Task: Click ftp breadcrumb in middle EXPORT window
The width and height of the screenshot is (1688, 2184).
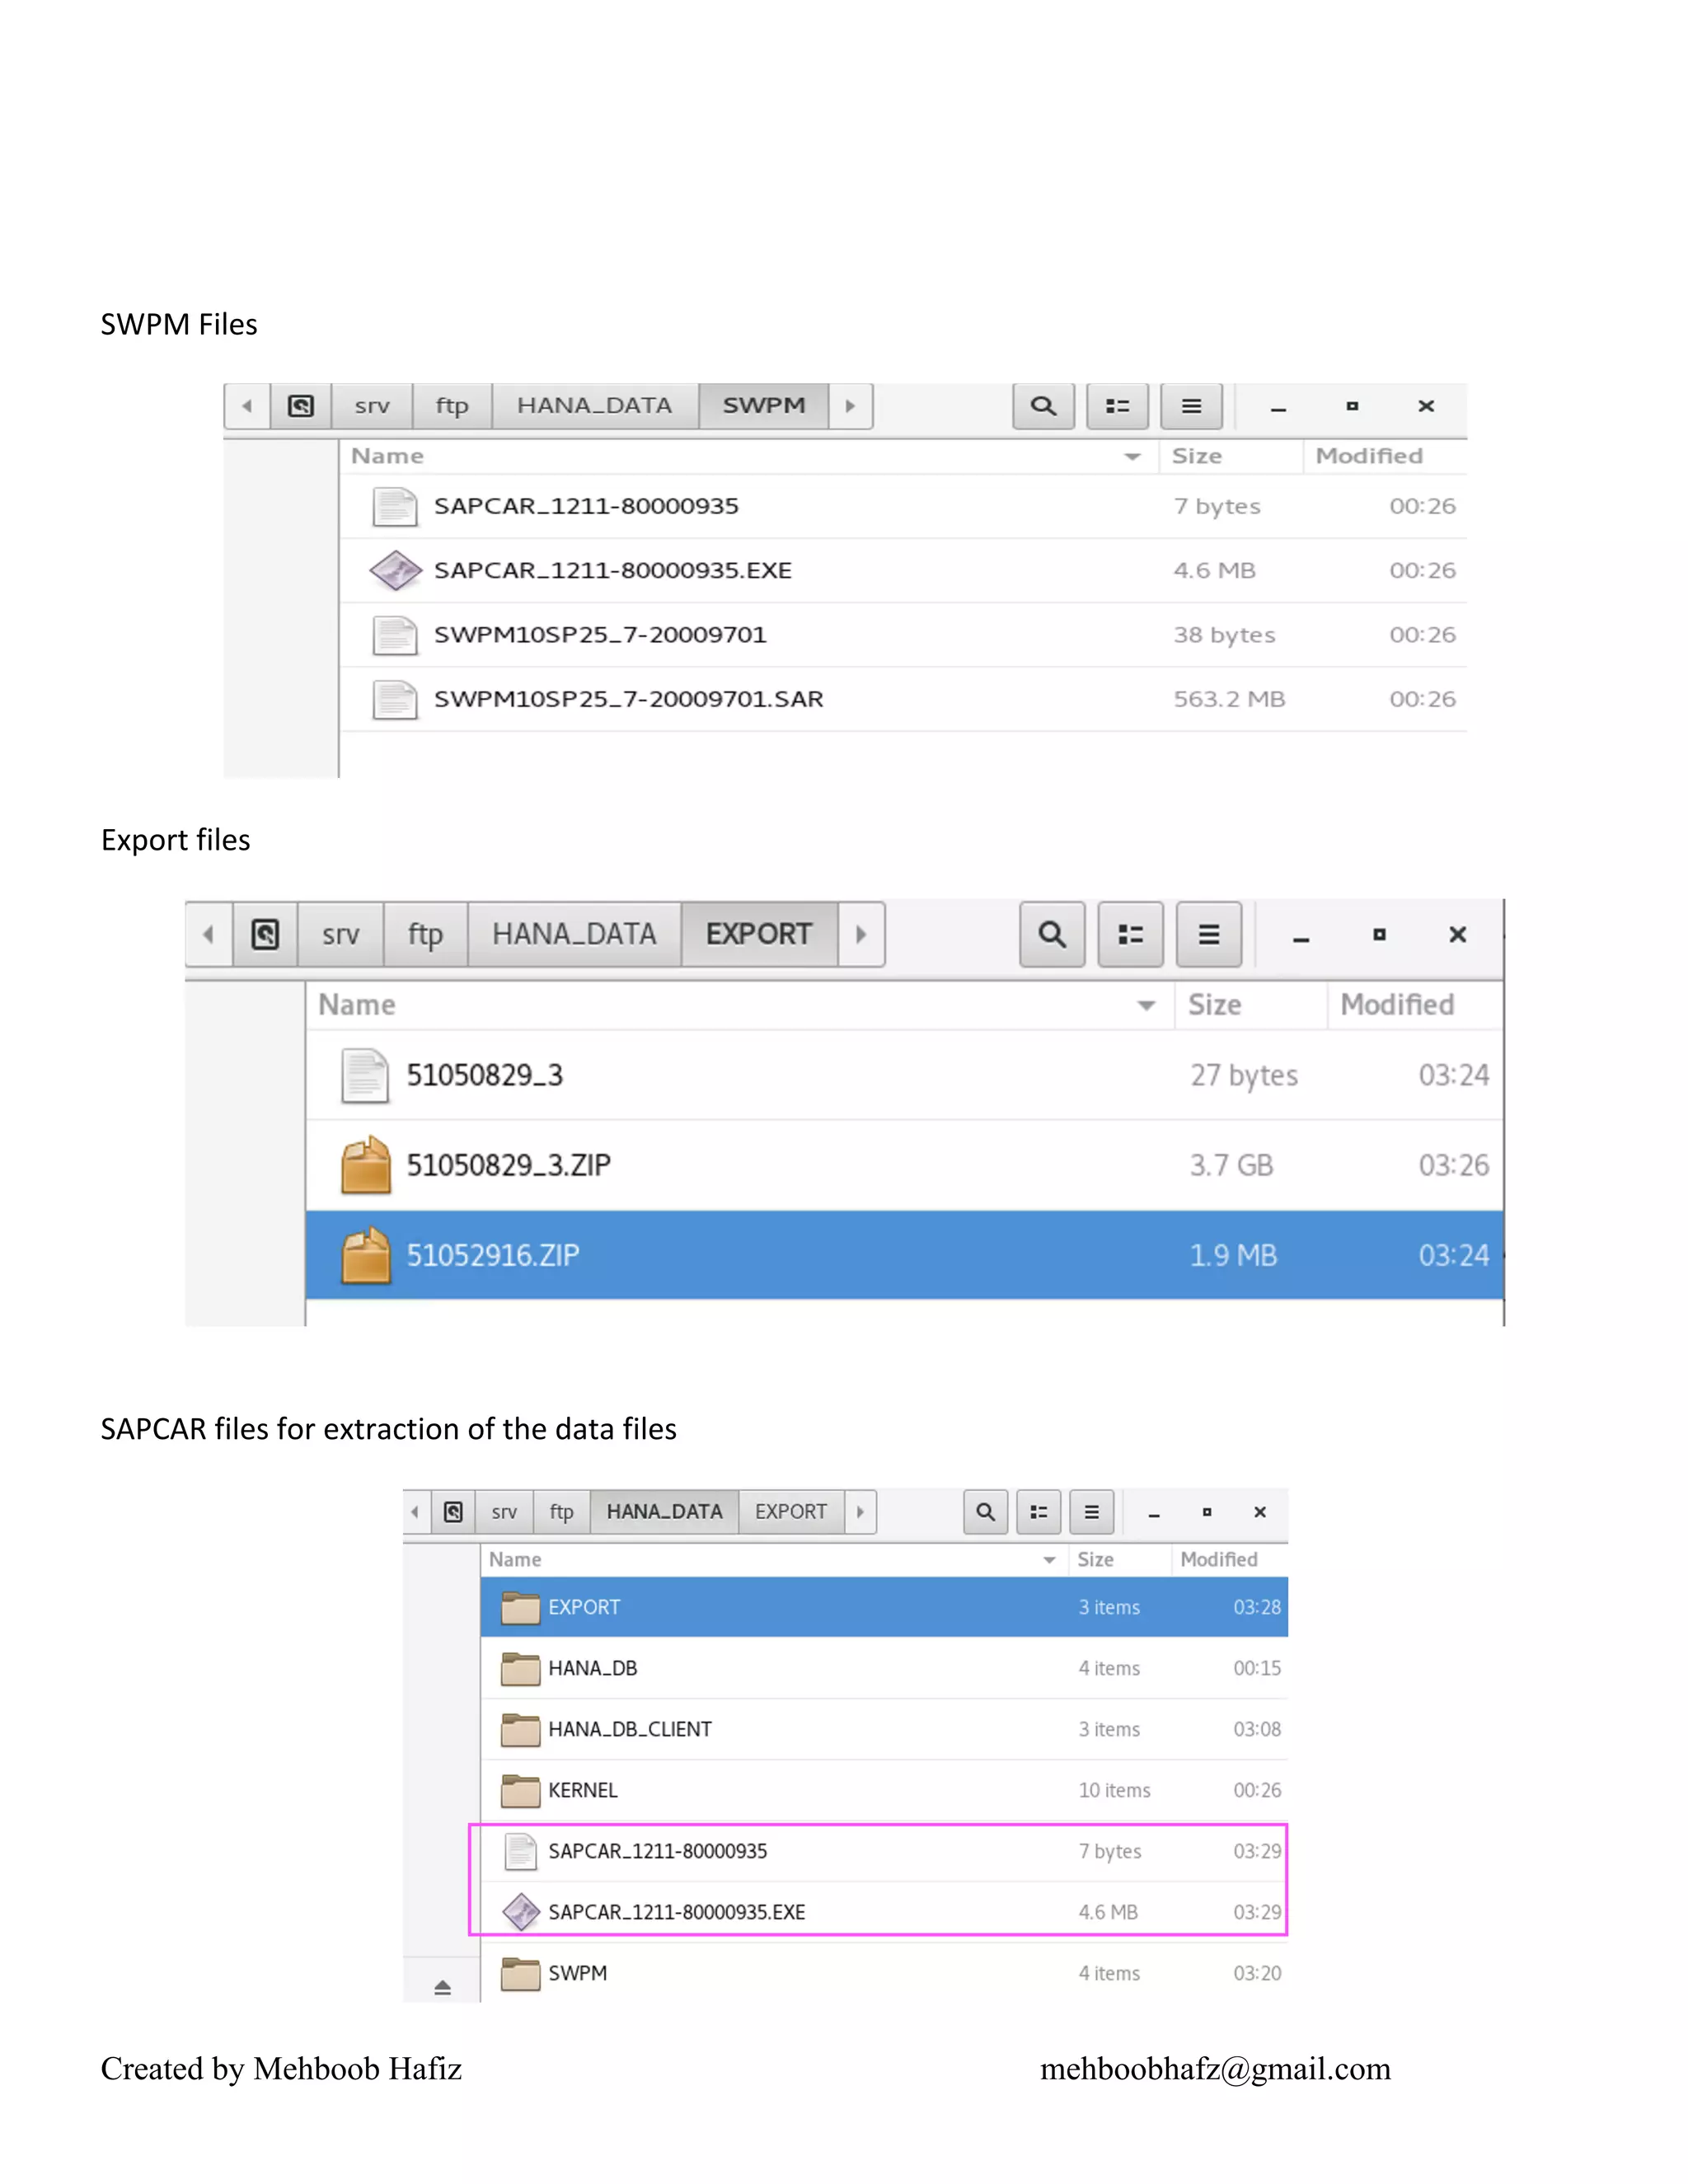Action: click(425, 934)
